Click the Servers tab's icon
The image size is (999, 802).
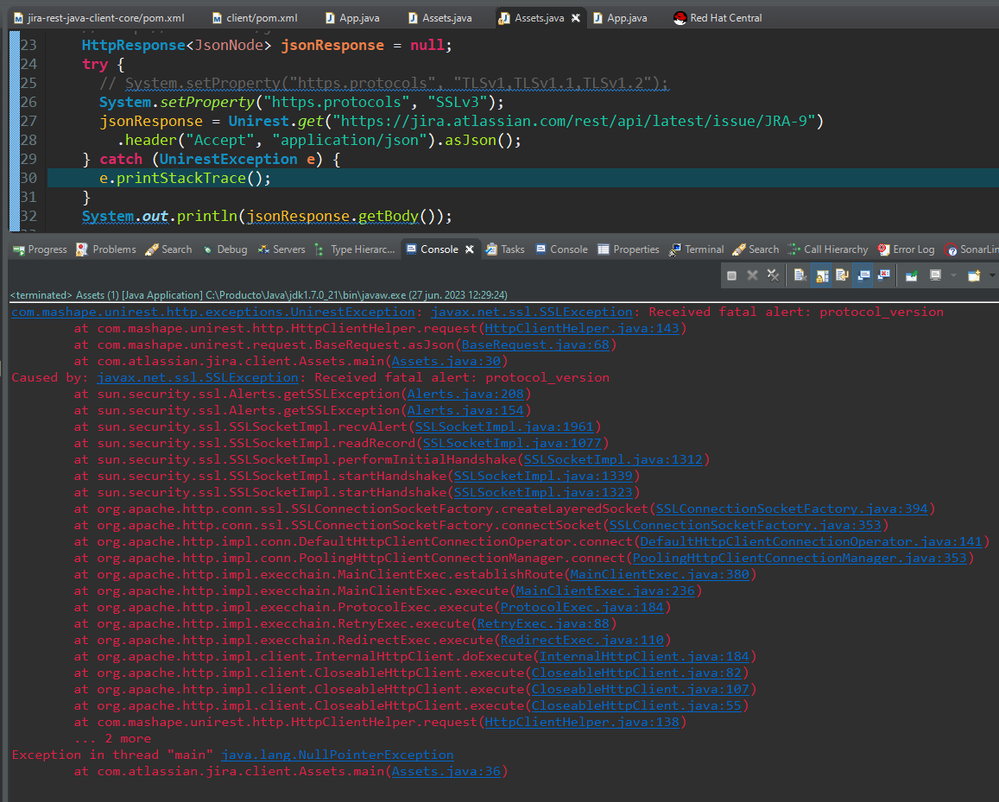pyautogui.click(x=263, y=249)
